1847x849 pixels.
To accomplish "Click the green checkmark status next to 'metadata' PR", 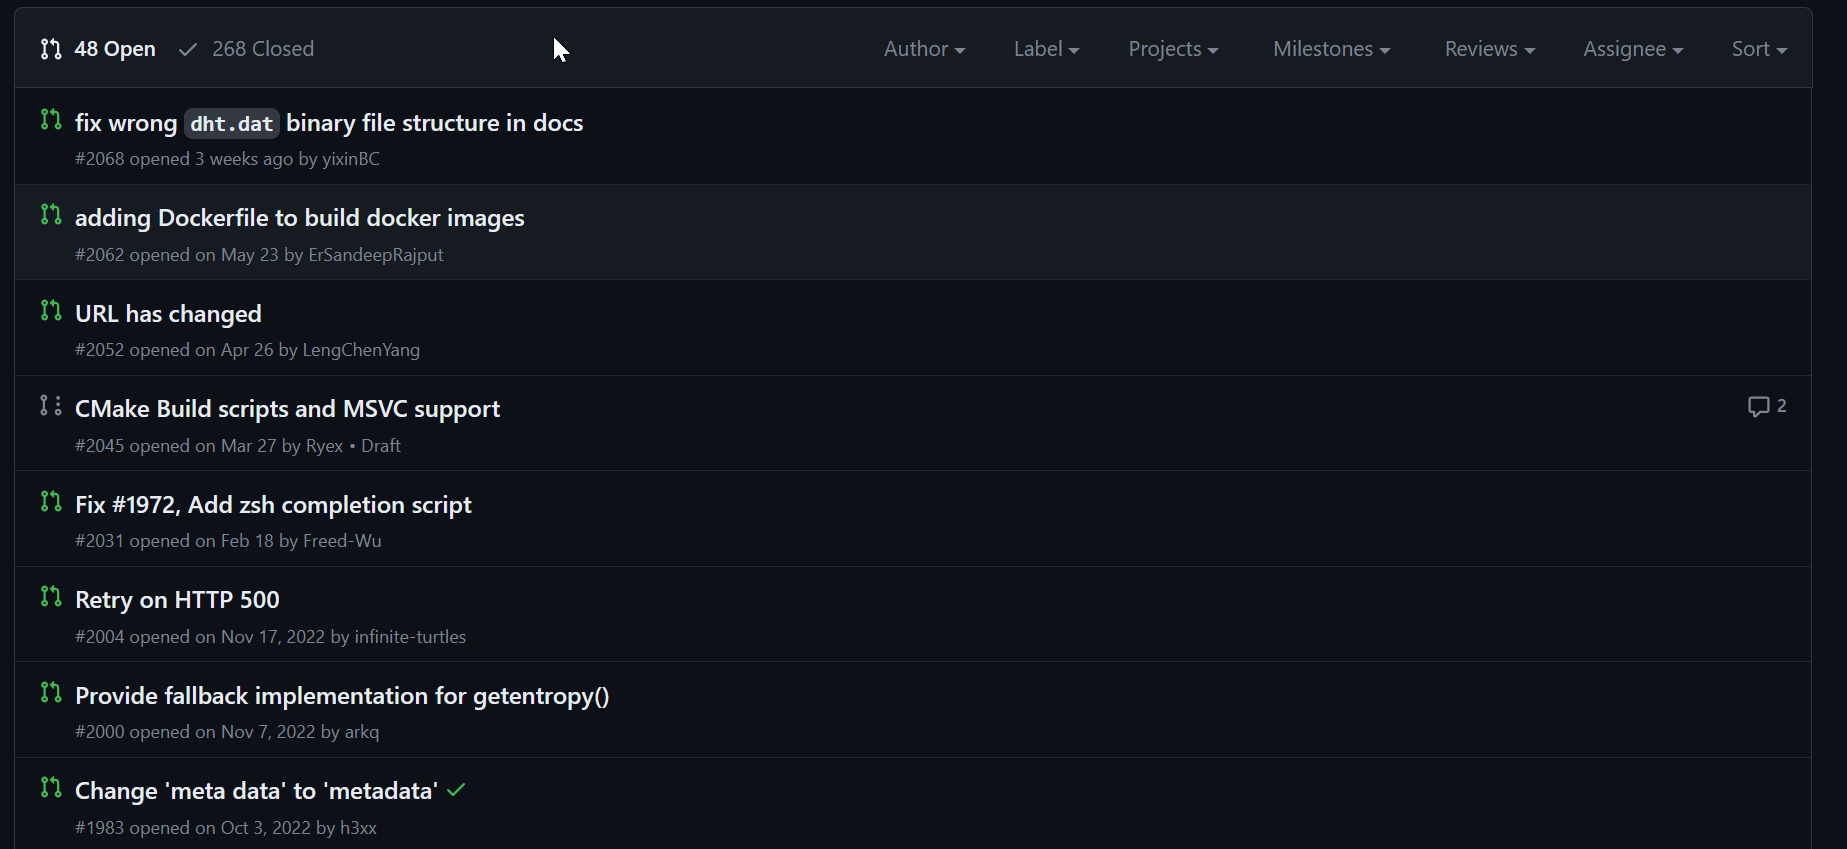I will coord(457,791).
